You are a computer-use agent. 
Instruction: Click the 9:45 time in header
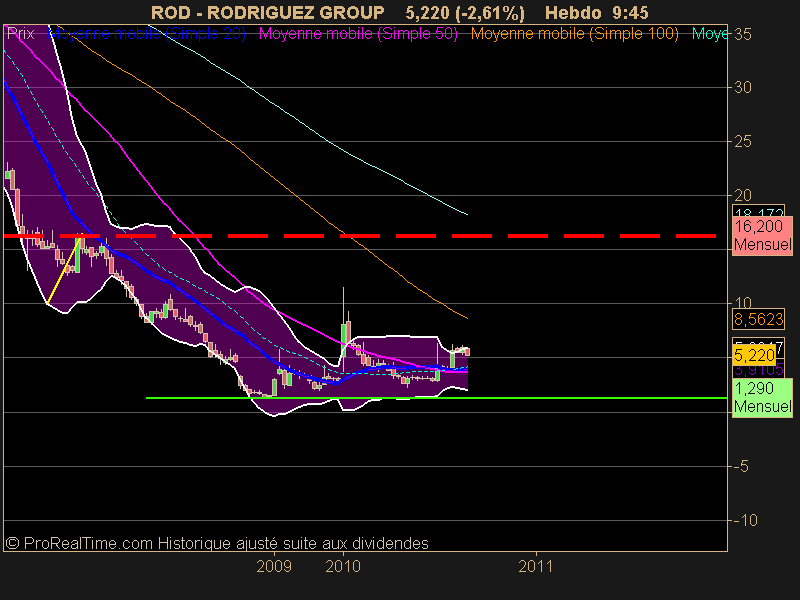point(630,13)
